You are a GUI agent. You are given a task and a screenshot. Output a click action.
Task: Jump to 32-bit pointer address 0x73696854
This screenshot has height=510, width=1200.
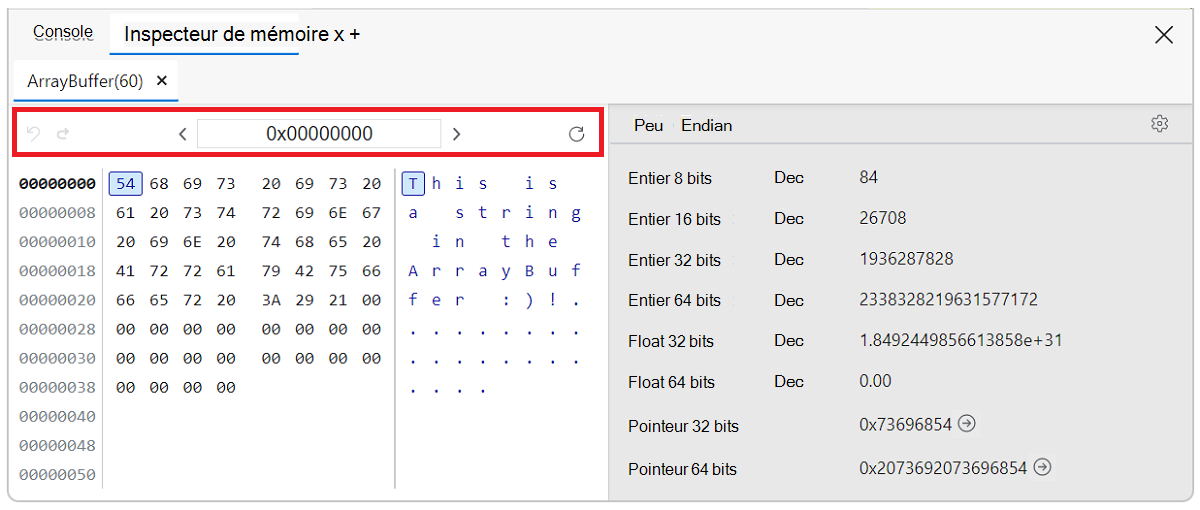[x=966, y=424]
